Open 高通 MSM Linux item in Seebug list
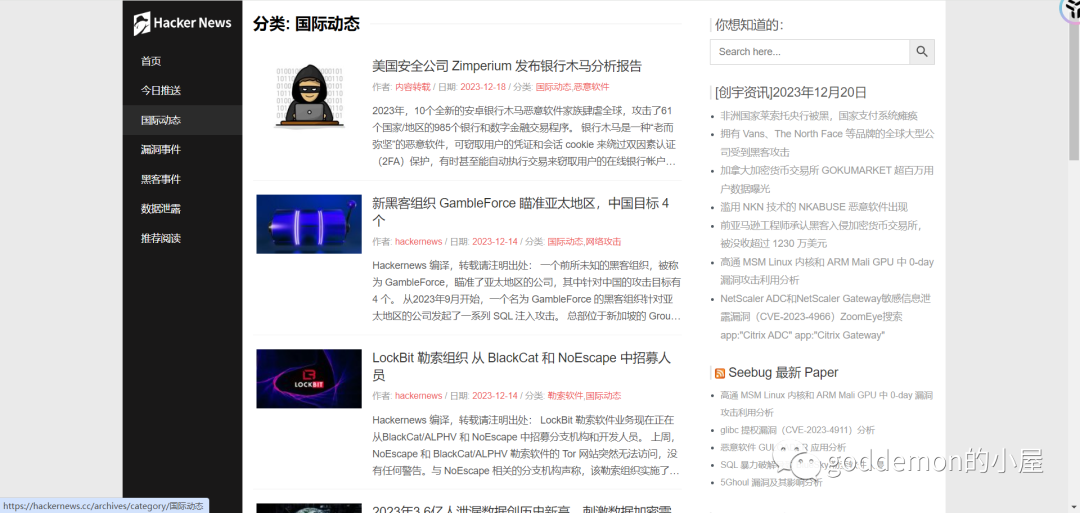 [827, 404]
